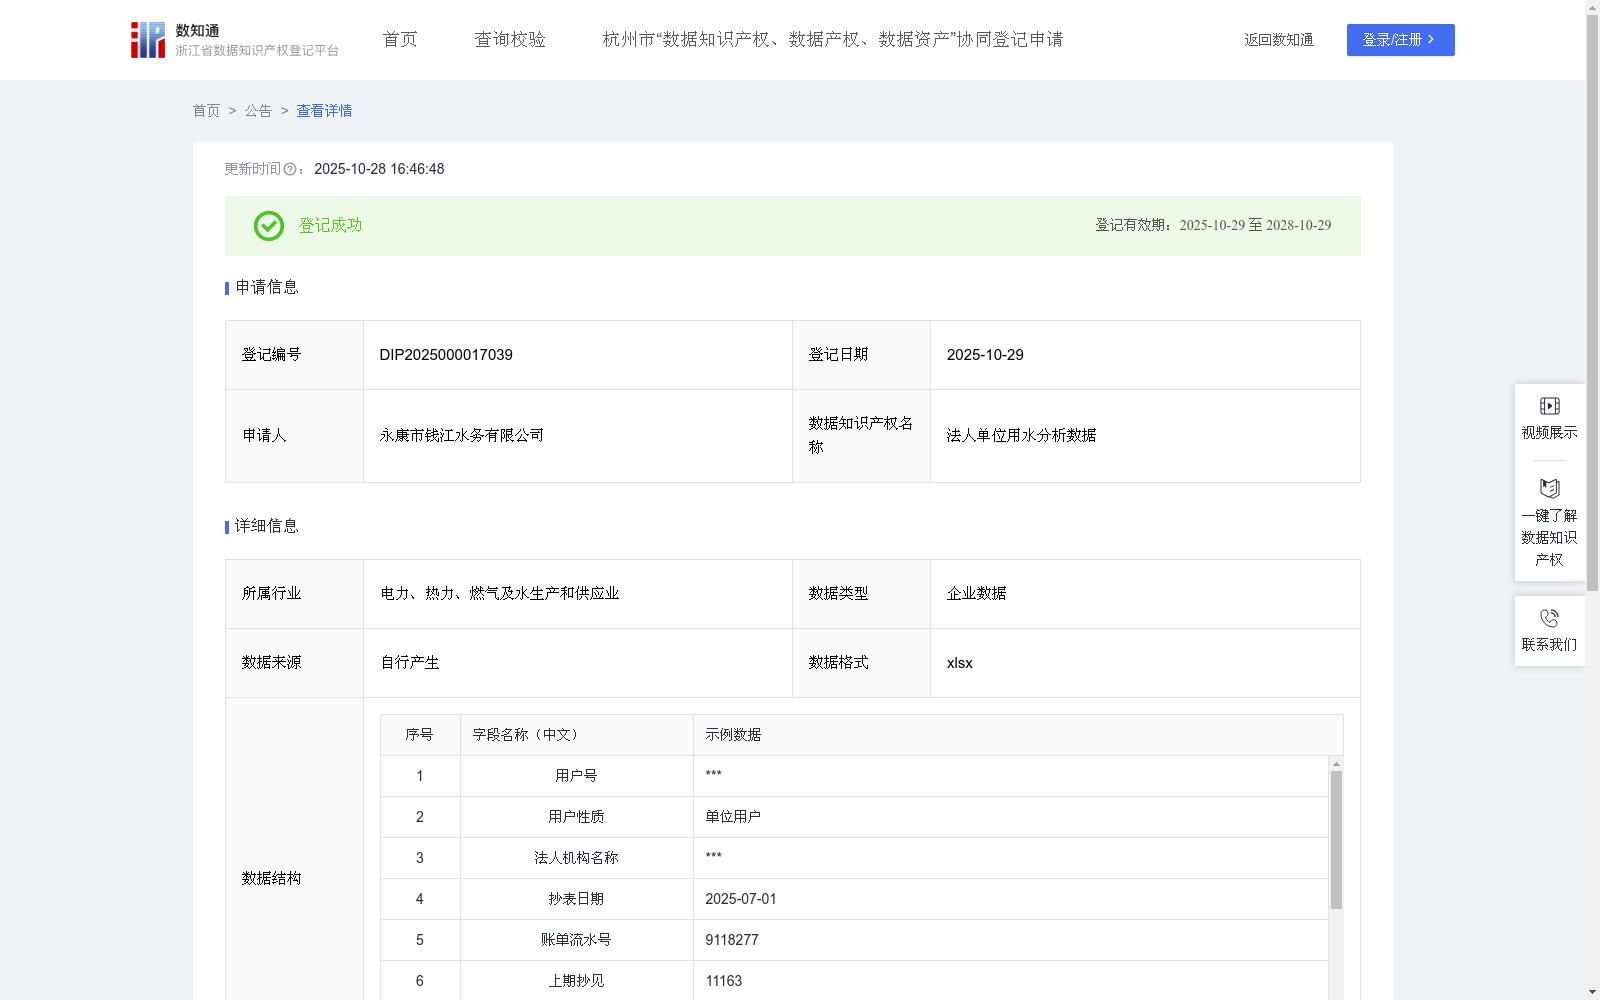Open the 视频展示 video icon

coord(1549,406)
